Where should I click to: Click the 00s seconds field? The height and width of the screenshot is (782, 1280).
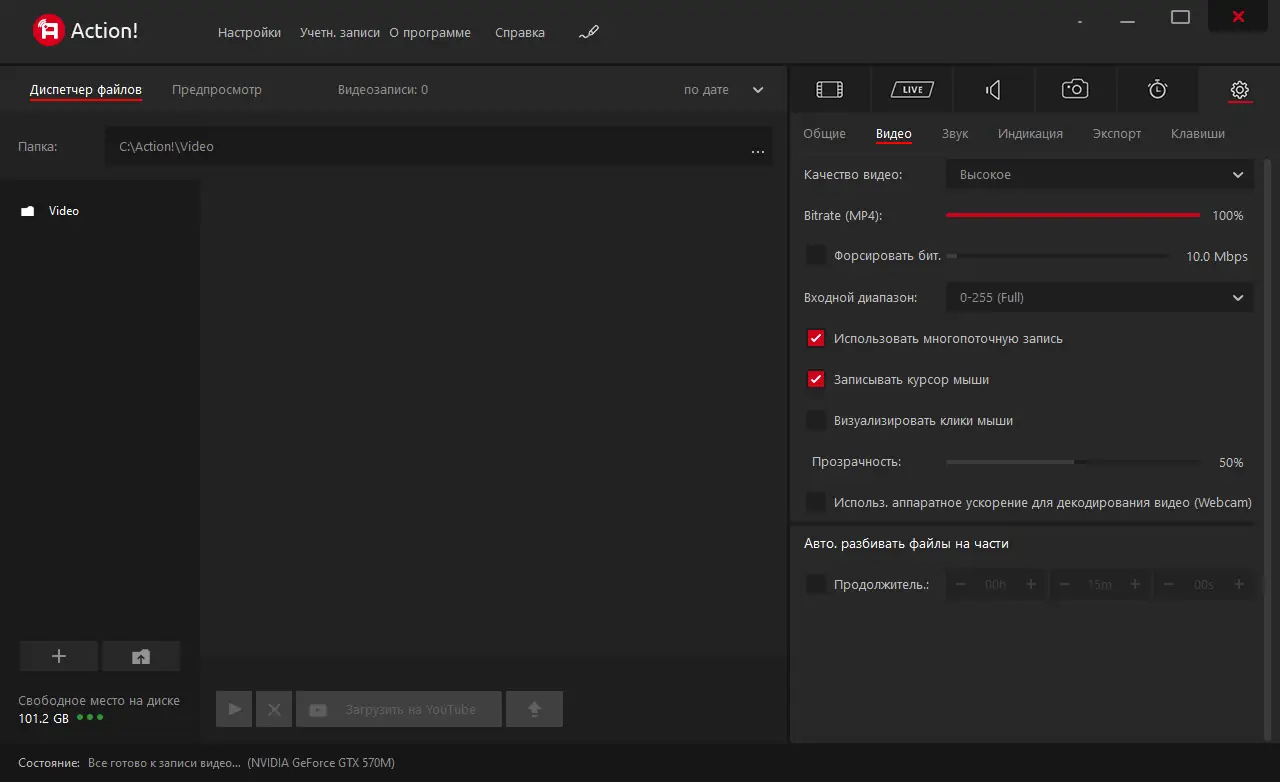(x=1204, y=585)
